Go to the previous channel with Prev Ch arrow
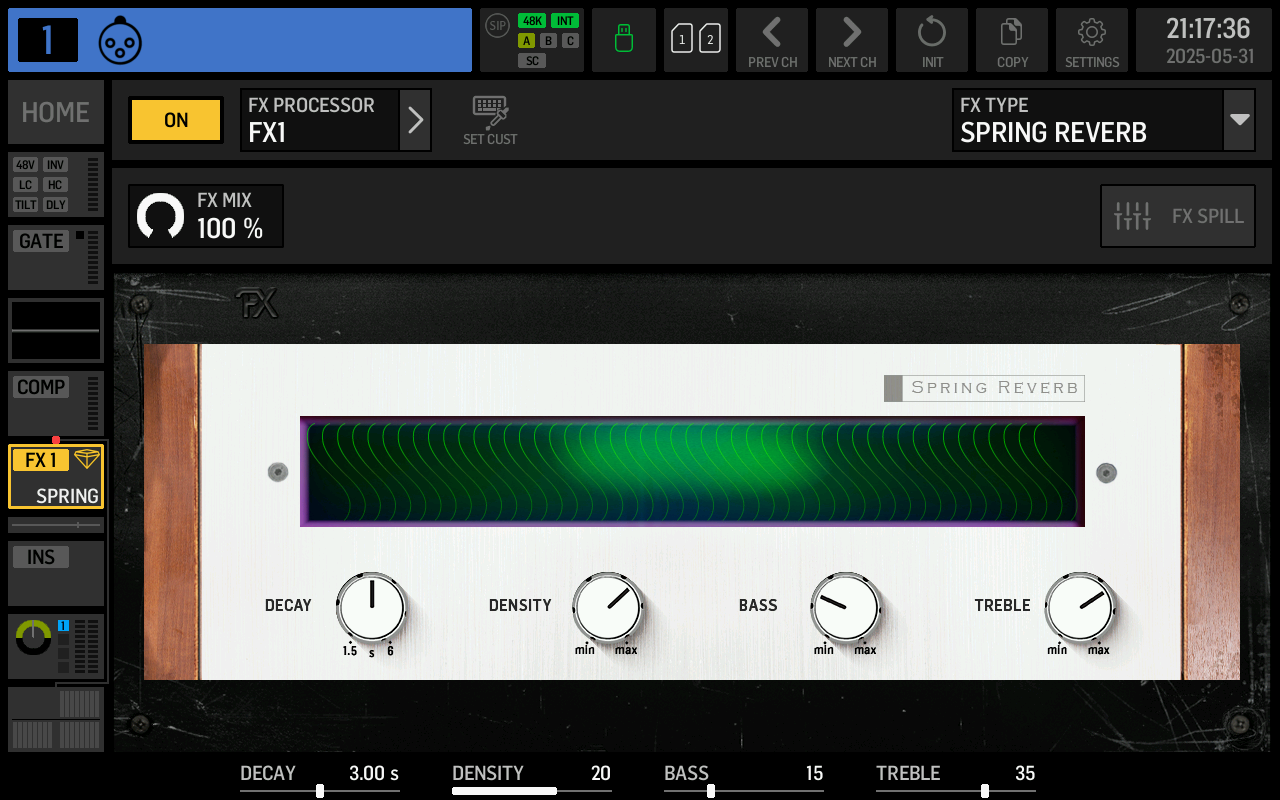Viewport: 1280px width, 800px height. [x=772, y=40]
